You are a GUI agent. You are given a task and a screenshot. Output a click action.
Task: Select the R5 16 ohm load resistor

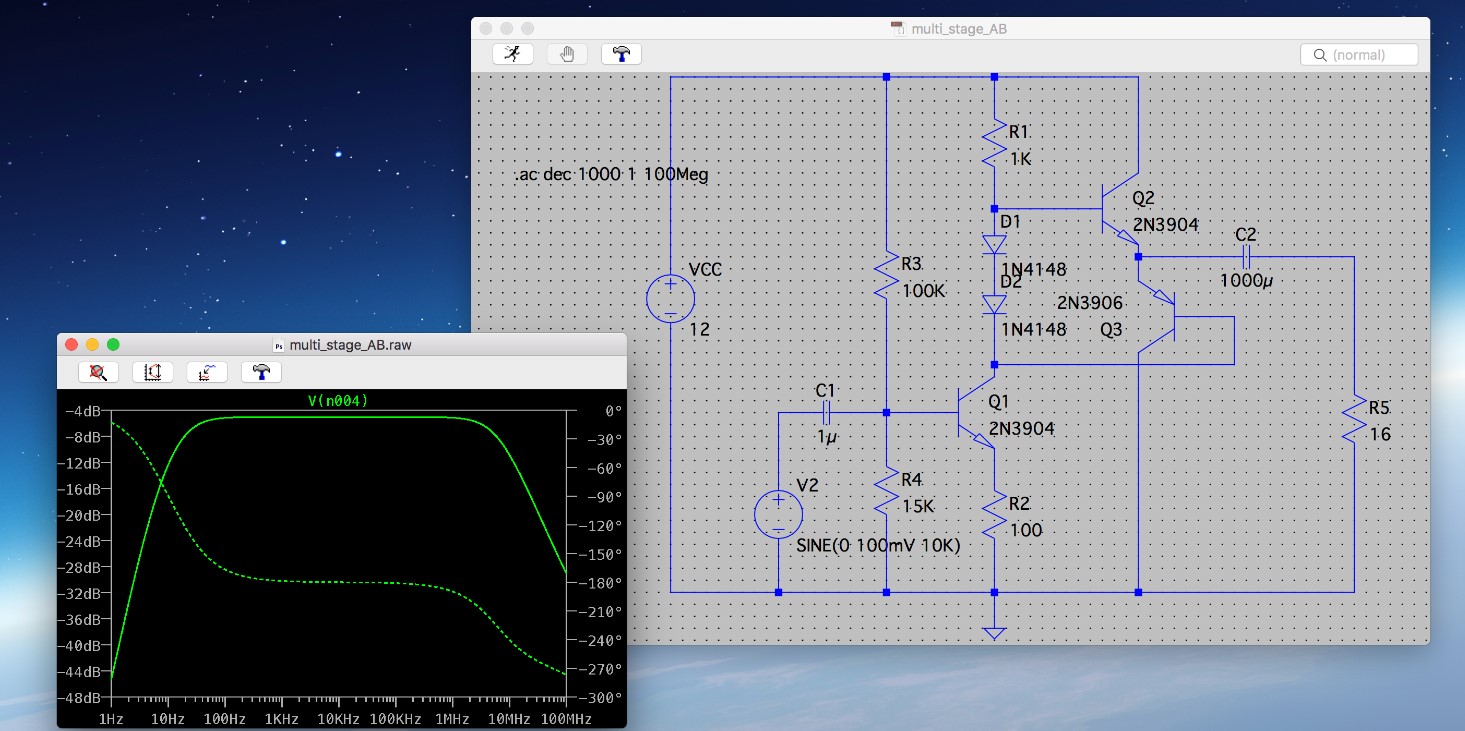(1353, 420)
